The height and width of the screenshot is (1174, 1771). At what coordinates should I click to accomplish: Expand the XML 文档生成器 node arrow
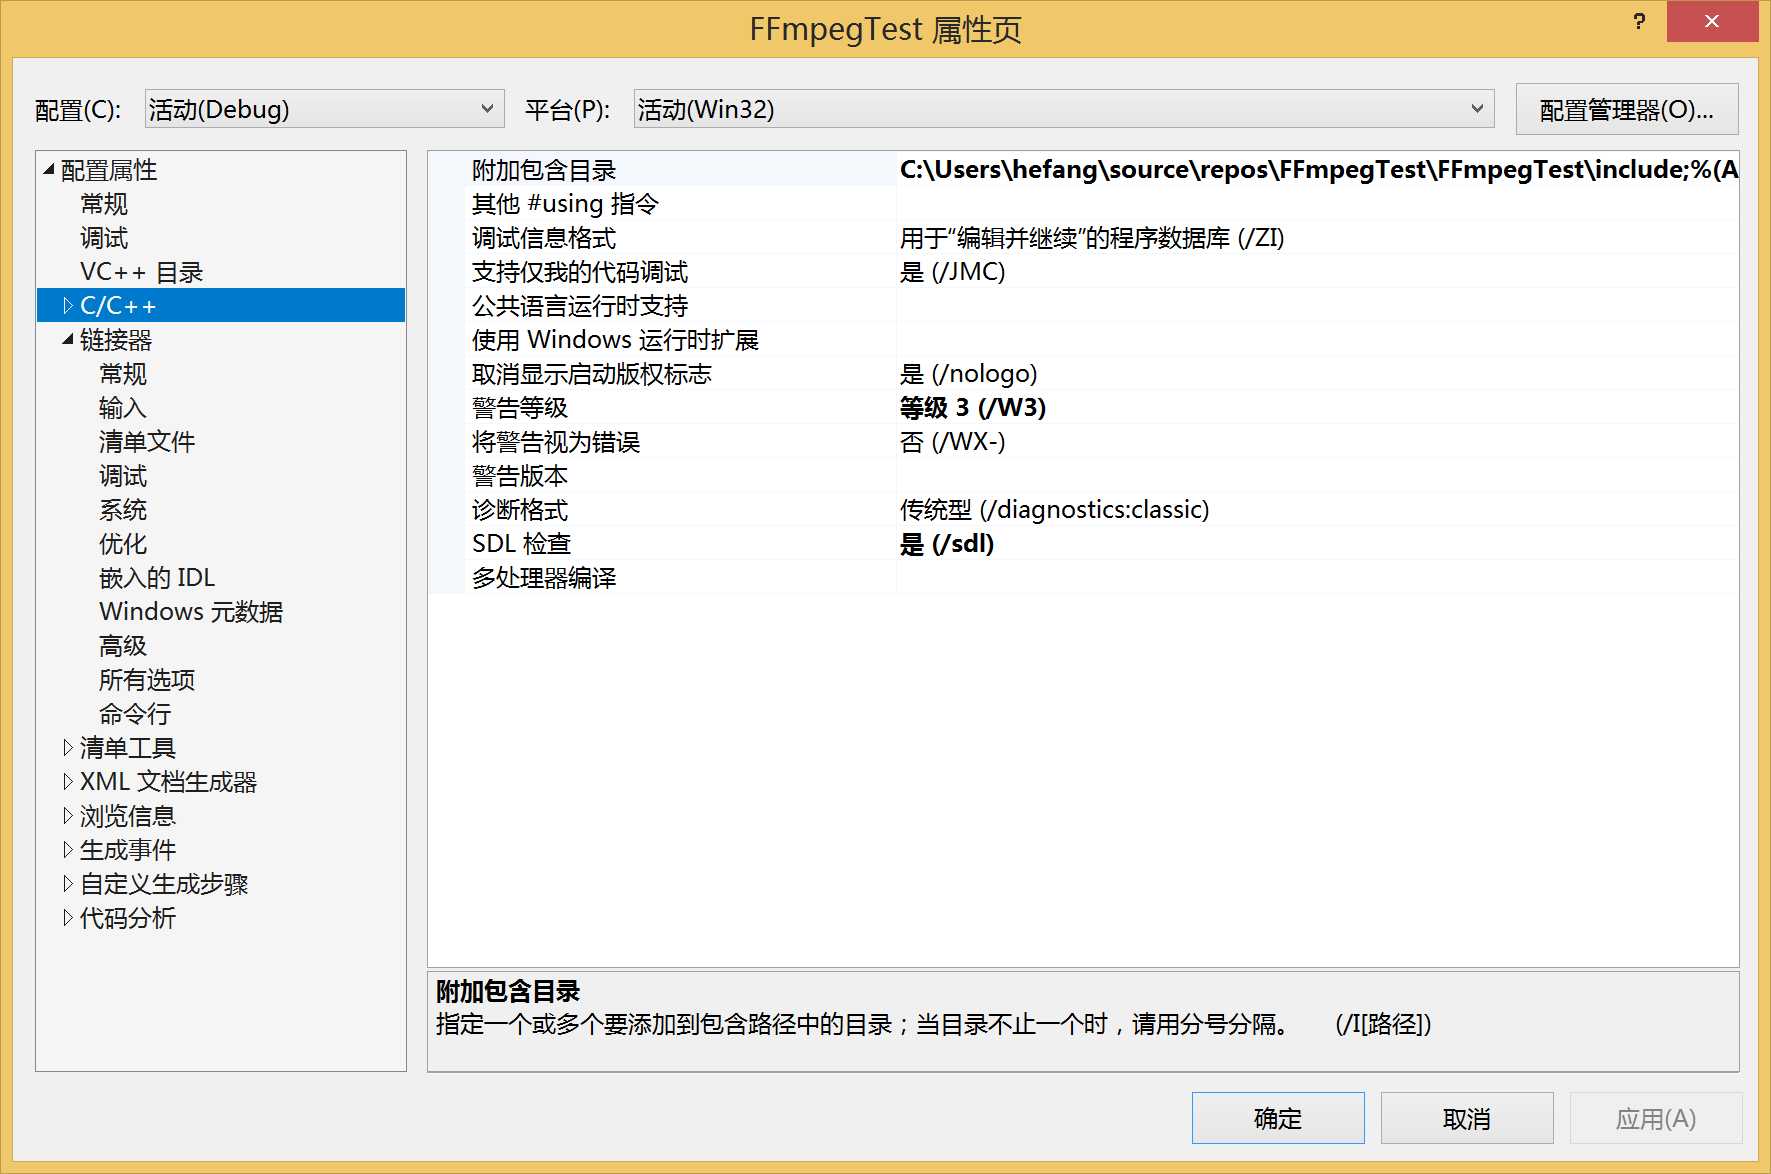pos(68,782)
